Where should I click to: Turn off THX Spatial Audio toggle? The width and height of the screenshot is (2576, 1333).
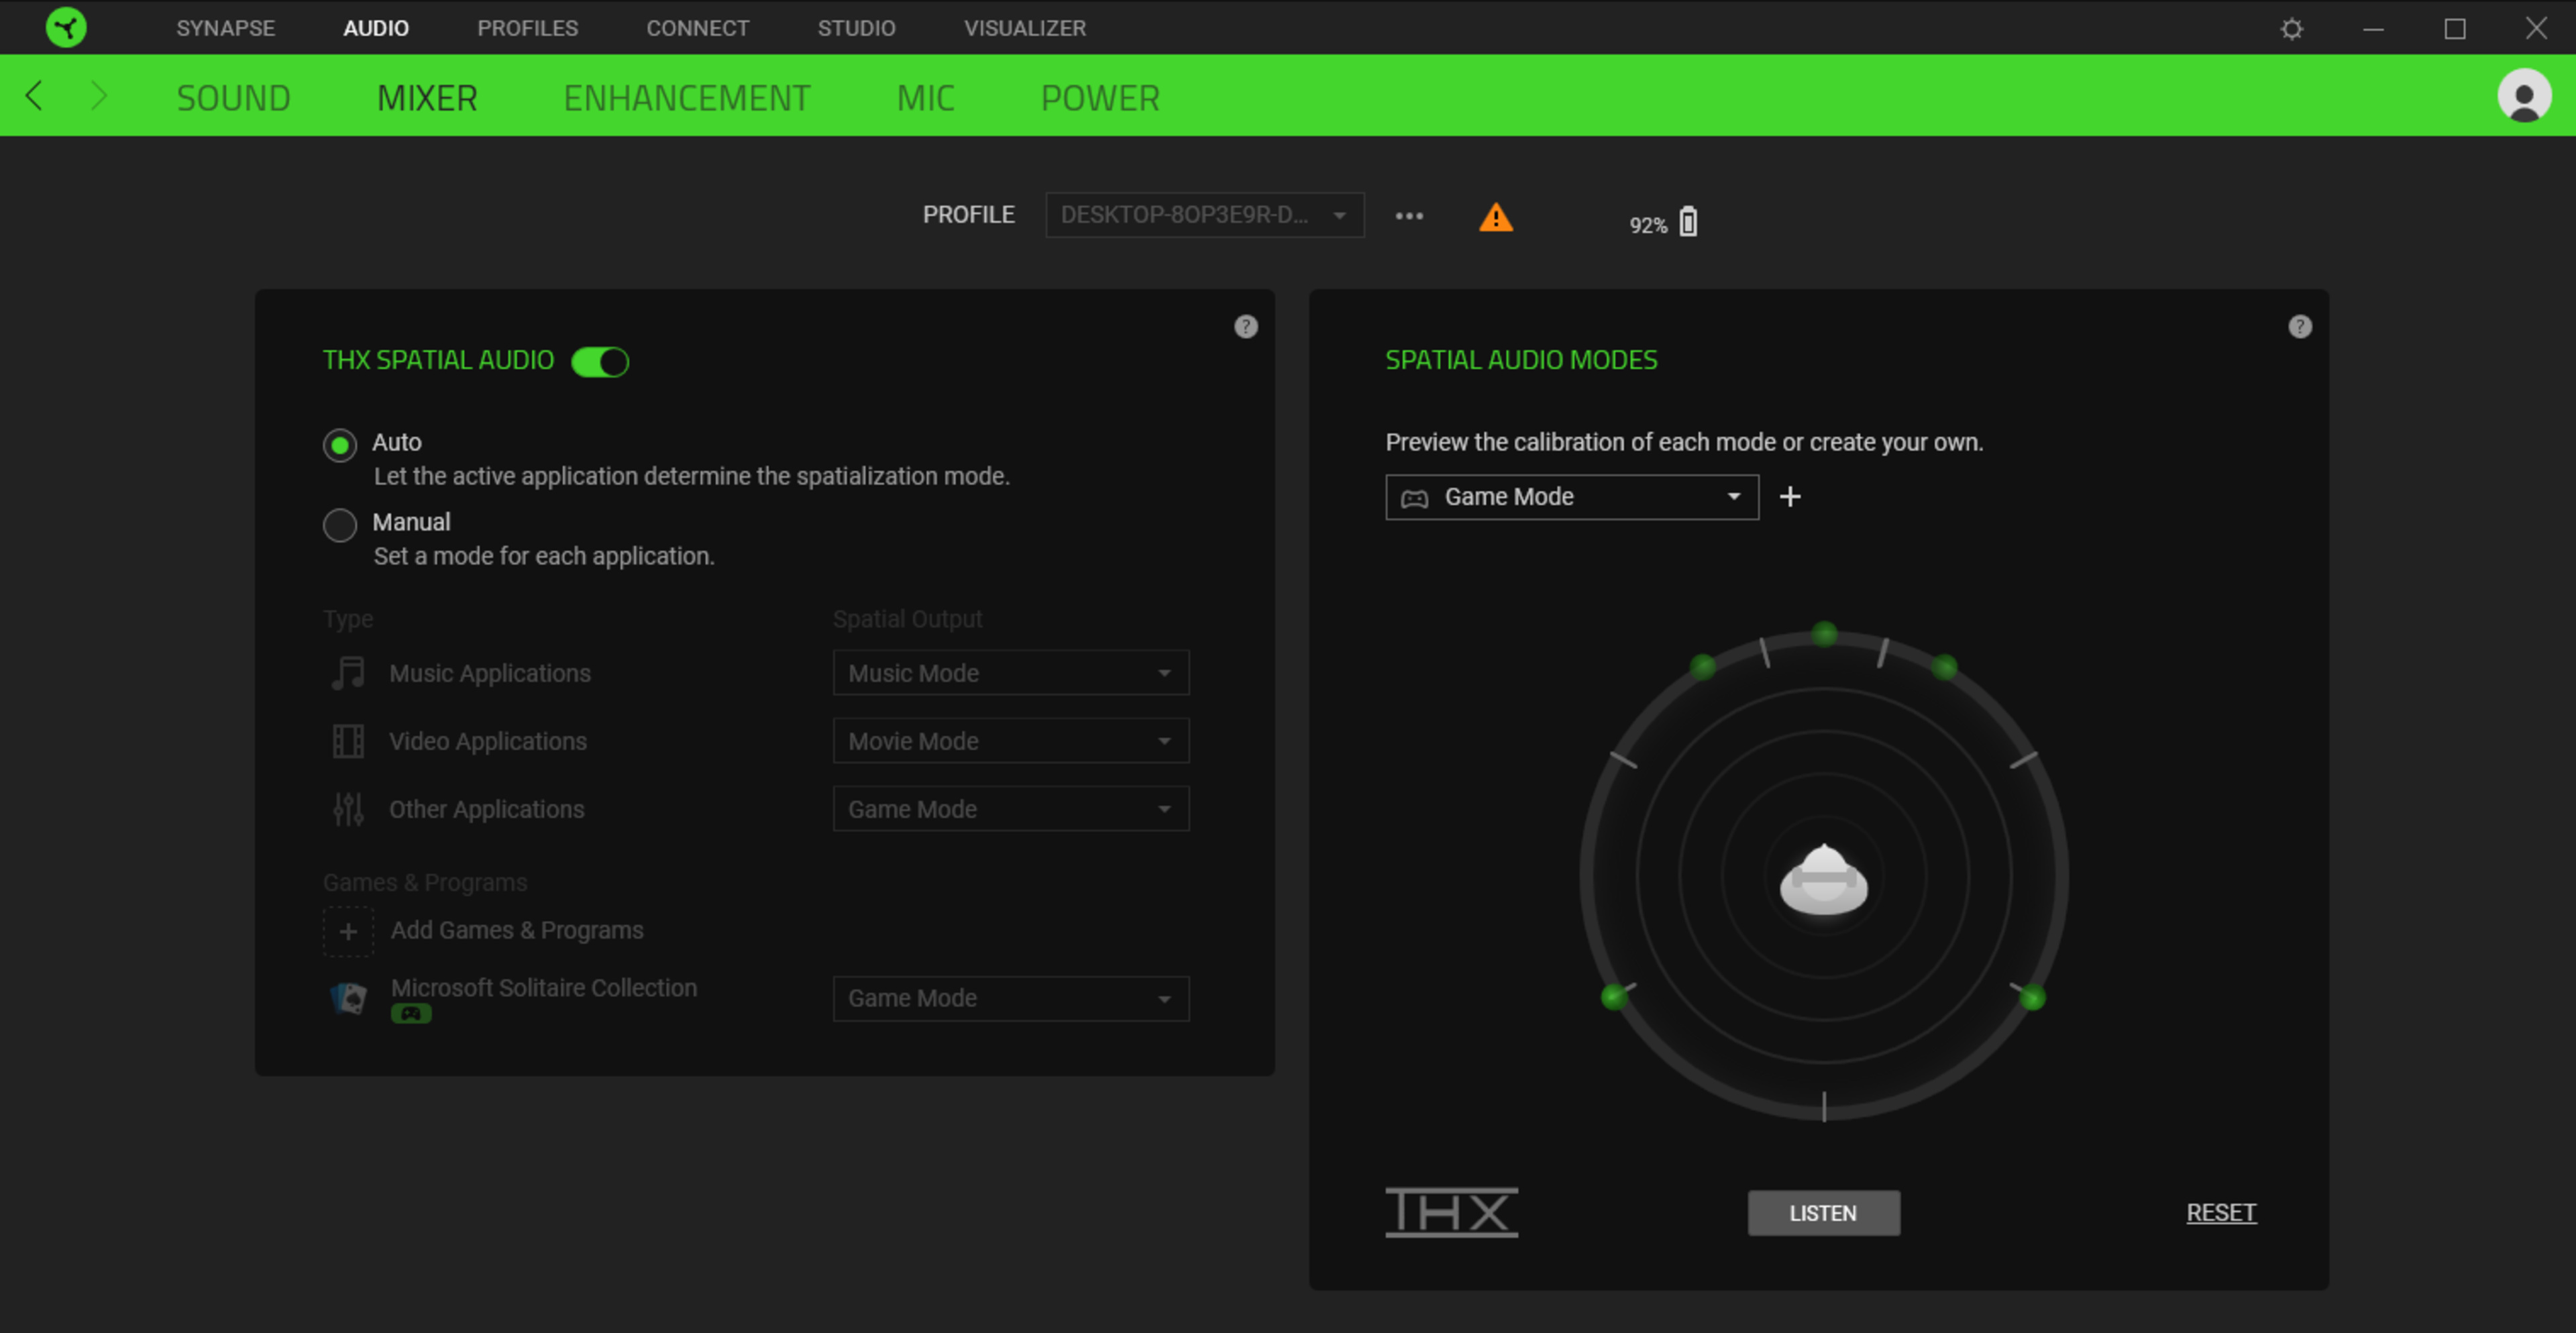600,361
